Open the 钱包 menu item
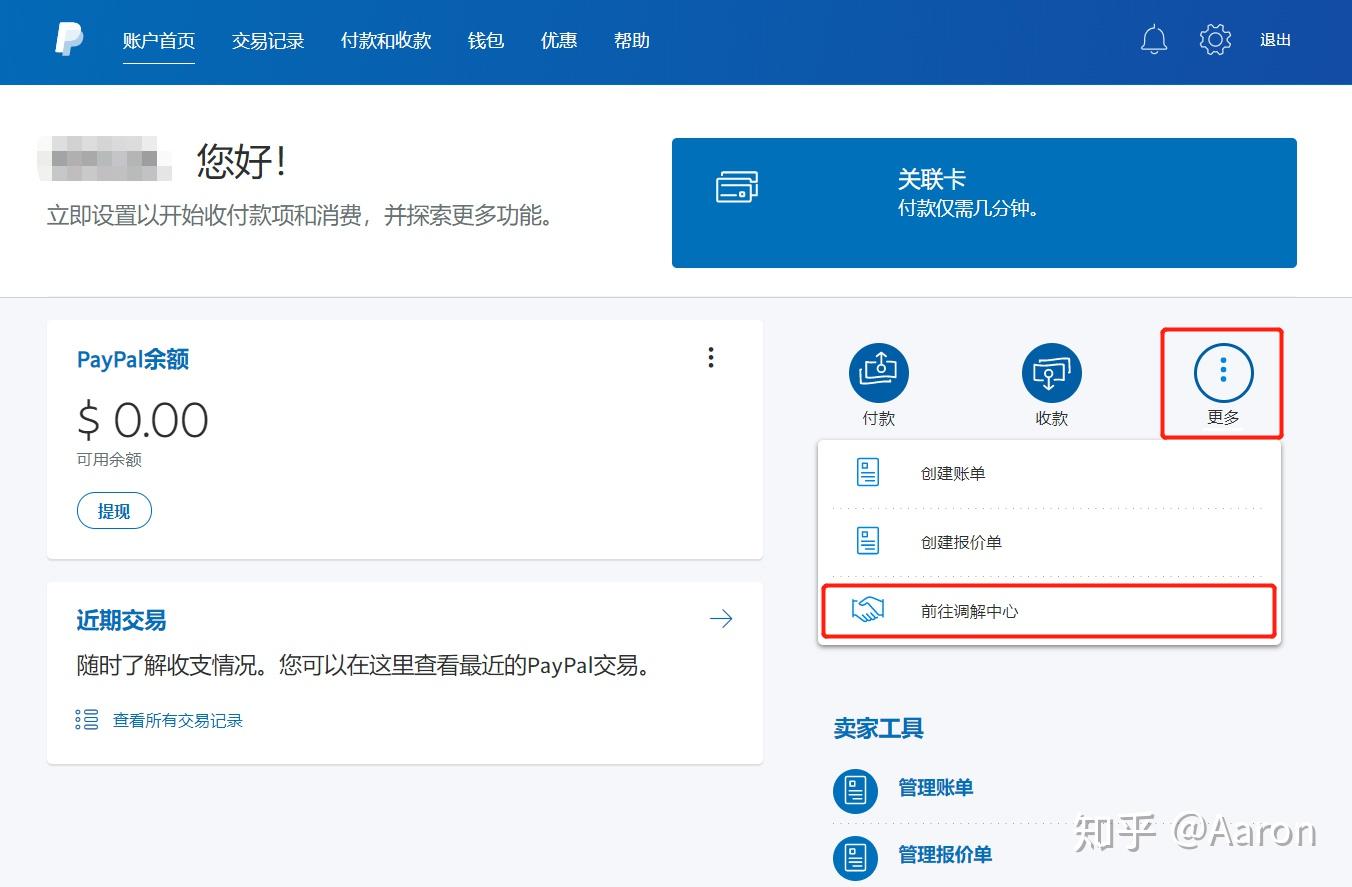This screenshot has height=887, width=1352. [x=485, y=41]
